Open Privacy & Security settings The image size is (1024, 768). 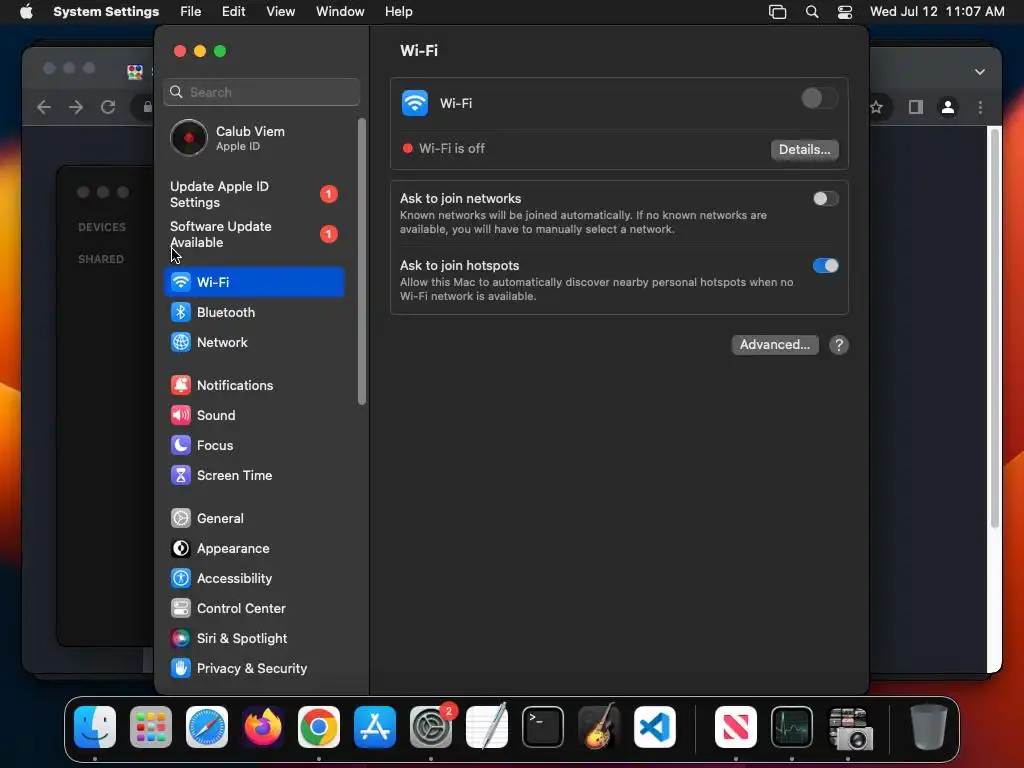[x=255, y=669]
